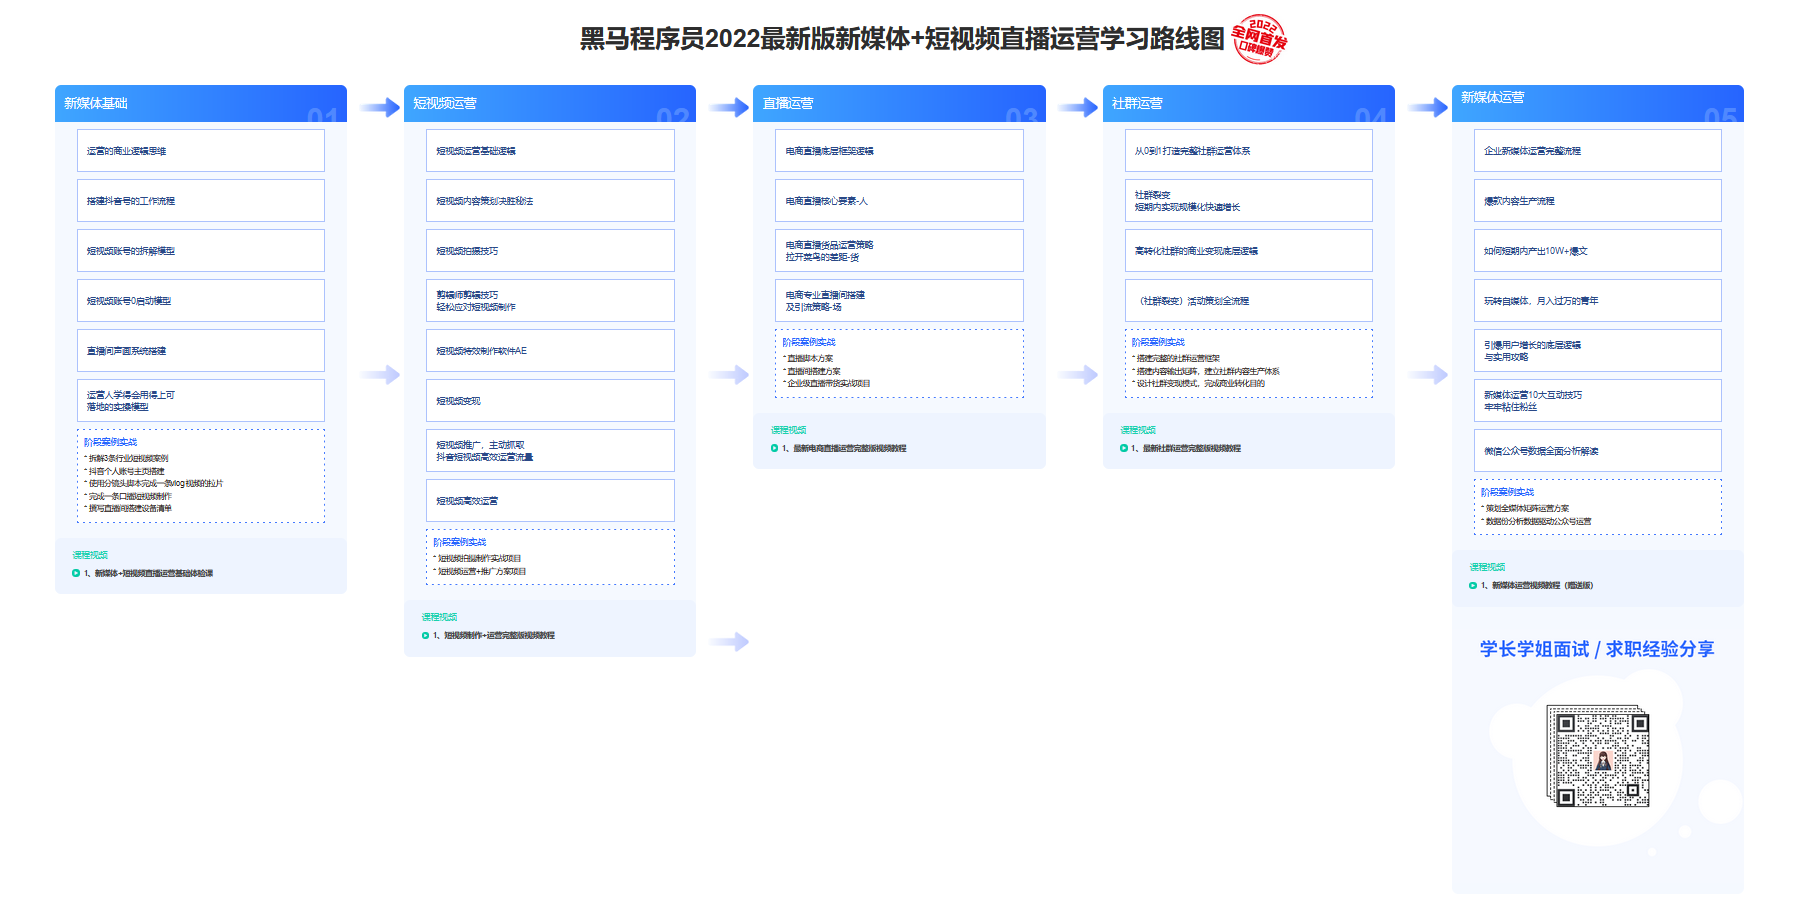Click the 短视频账号的拆解模型 topic box

pos(201,251)
